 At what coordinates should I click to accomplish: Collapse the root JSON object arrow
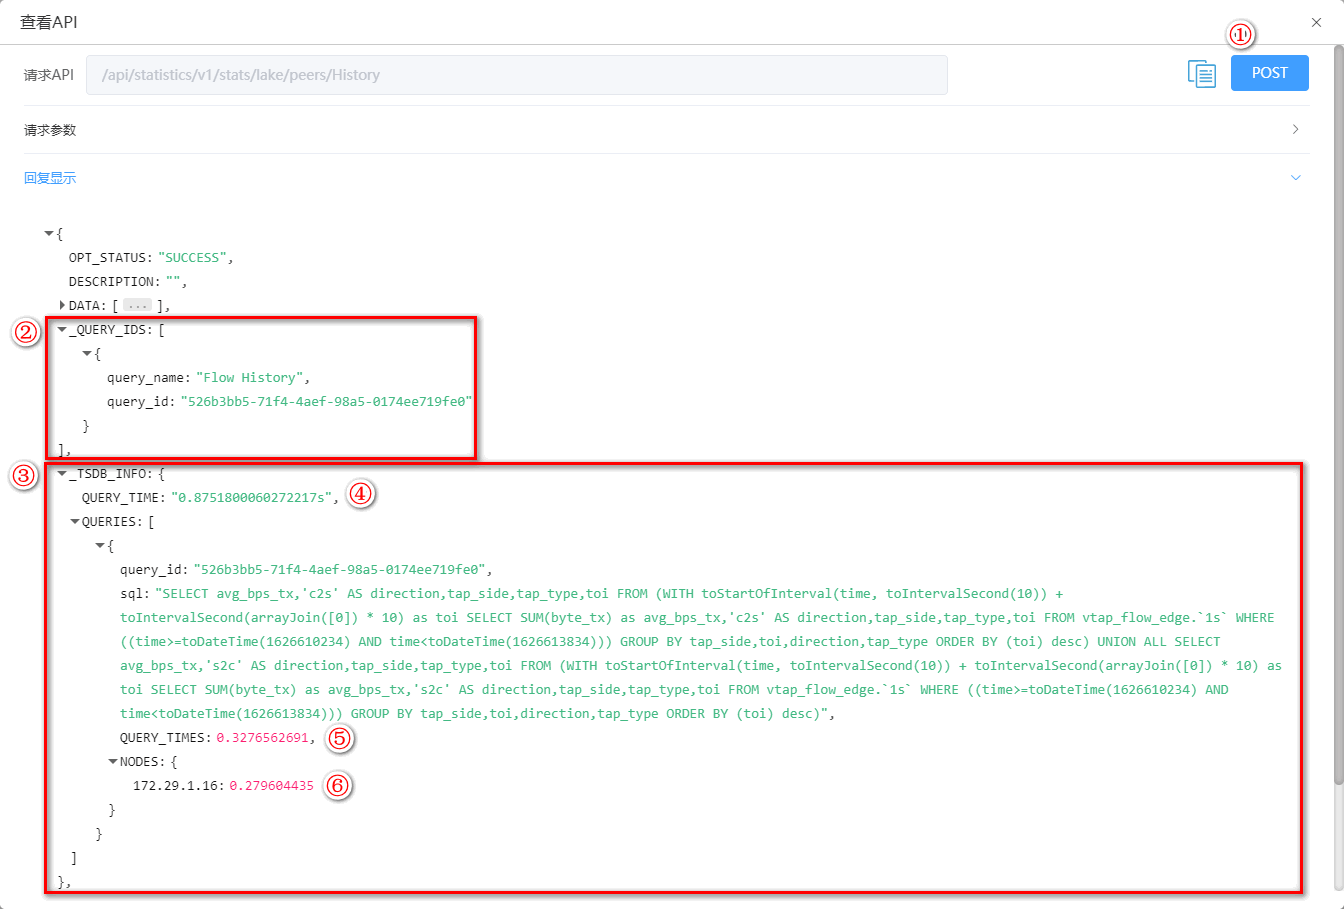(49, 234)
